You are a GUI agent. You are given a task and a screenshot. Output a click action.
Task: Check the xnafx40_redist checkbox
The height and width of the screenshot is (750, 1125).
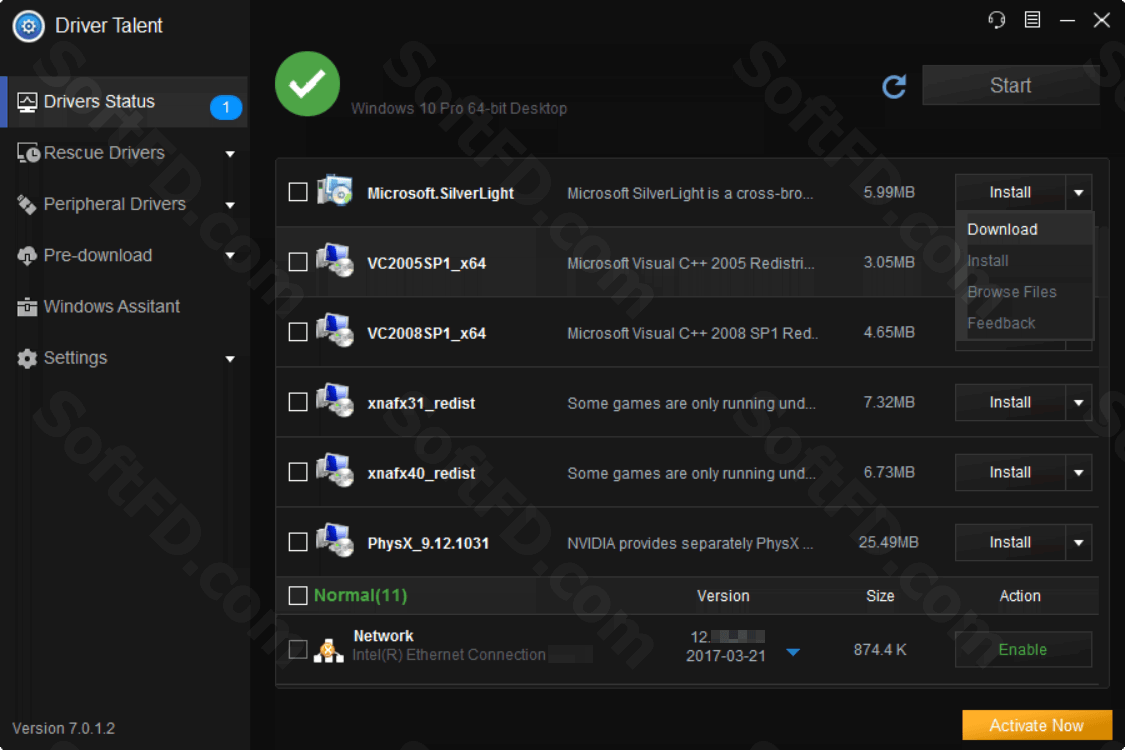(298, 472)
